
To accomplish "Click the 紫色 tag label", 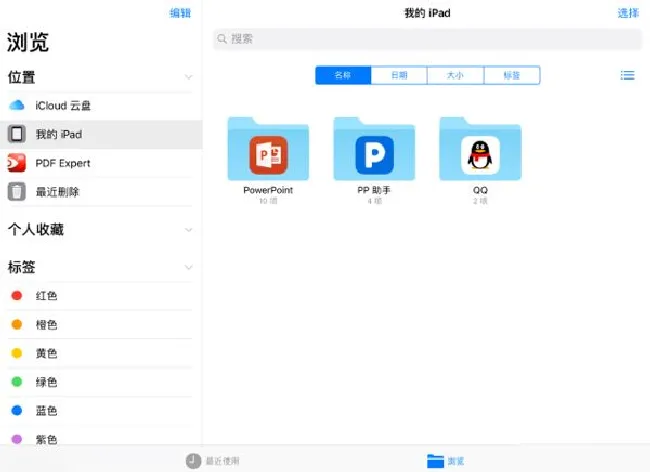I will click(x=46, y=439).
